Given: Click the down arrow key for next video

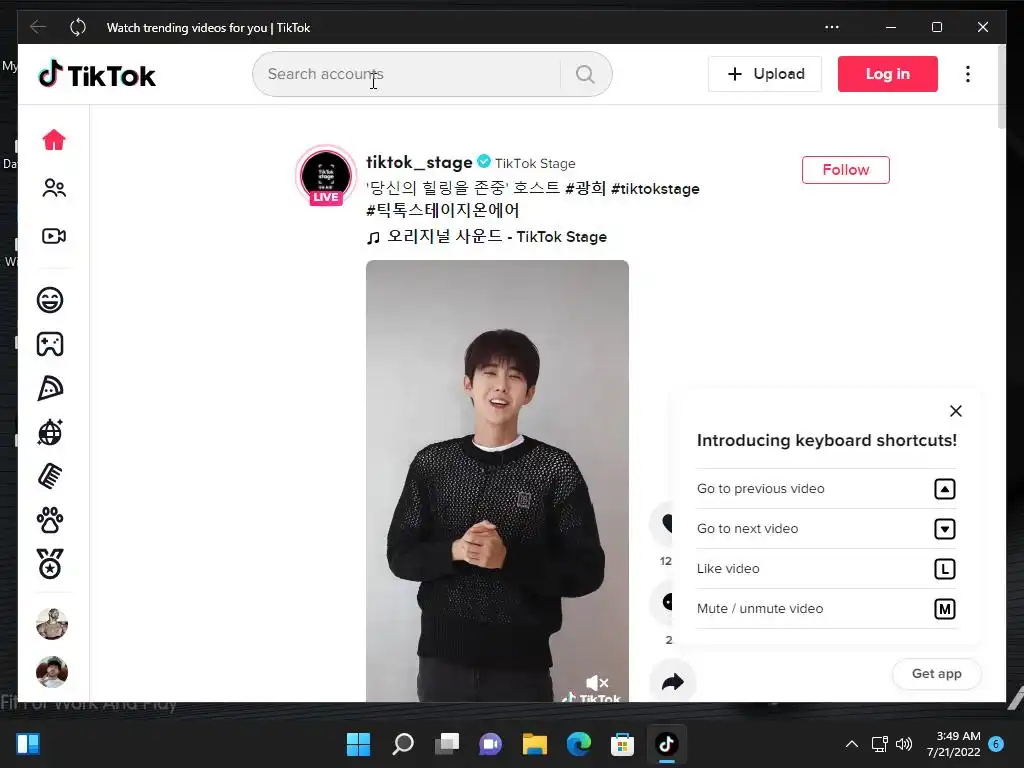Looking at the screenshot, I should [x=944, y=529].
